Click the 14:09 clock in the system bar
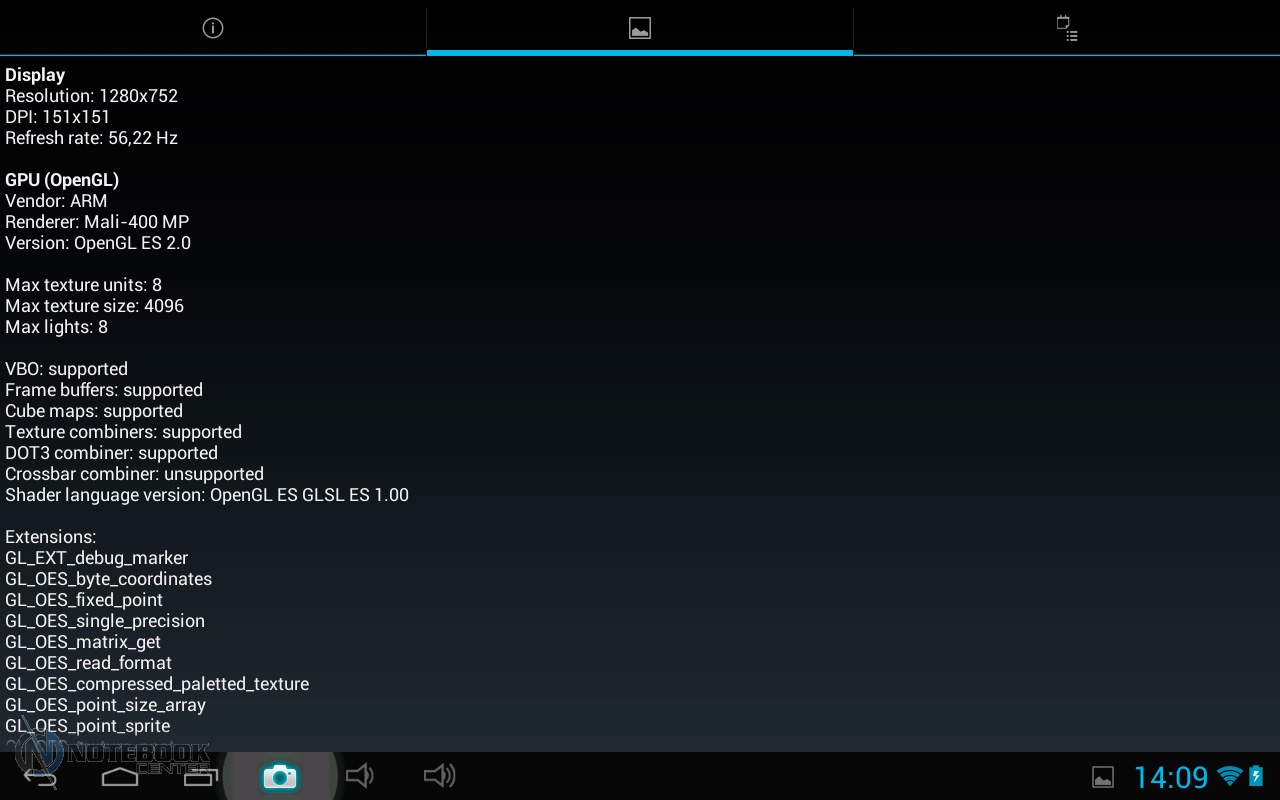Image resolution: width=1280 pixels, height=800 pixels. [x=1170, y=777]
